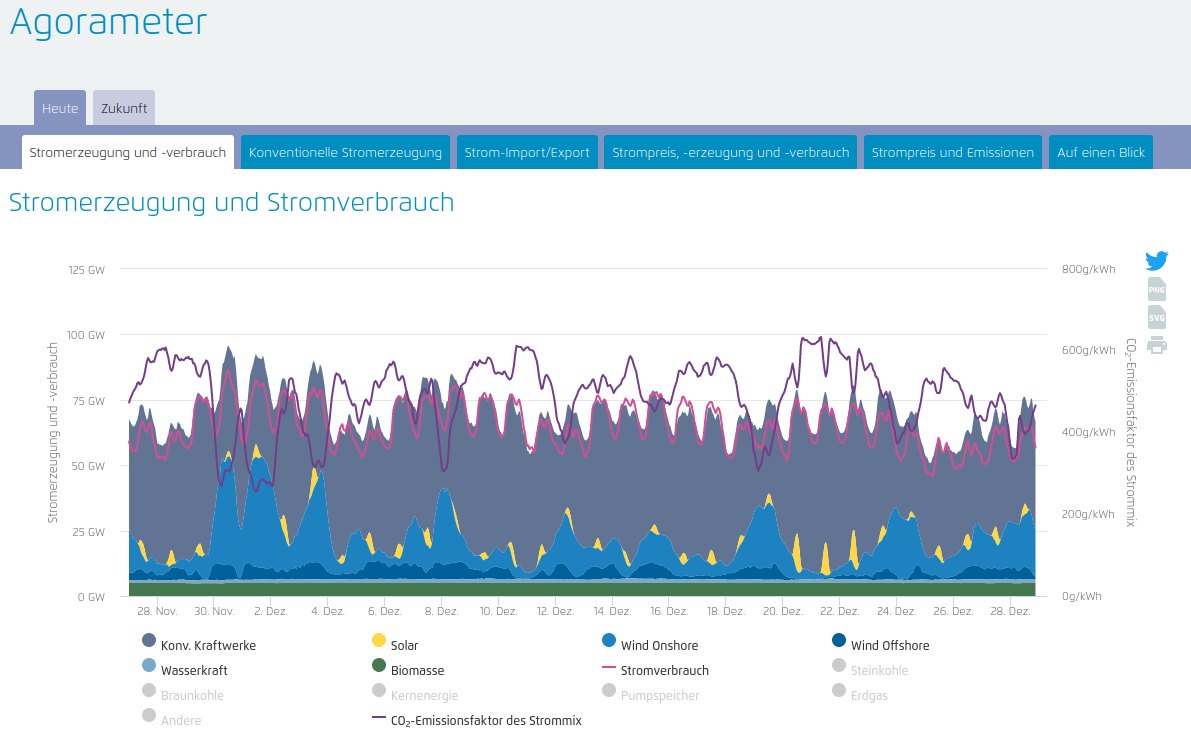Open Strompreis und Emissionen tab
1191x744 pixels.
click(x=952, y=152)
